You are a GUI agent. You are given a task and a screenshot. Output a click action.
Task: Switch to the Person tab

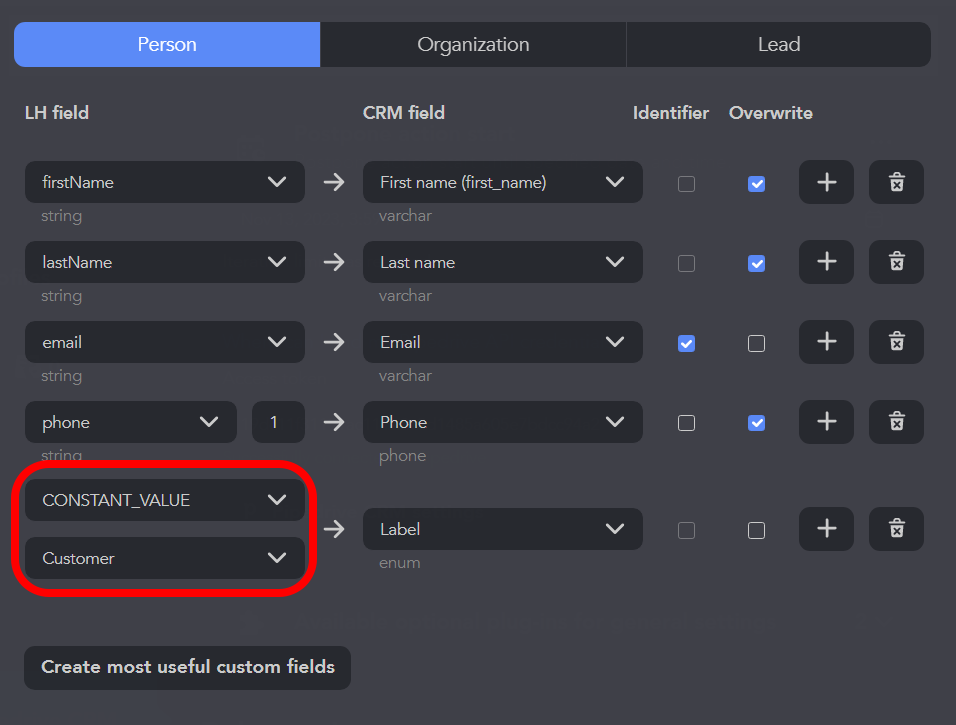[167, 45]
